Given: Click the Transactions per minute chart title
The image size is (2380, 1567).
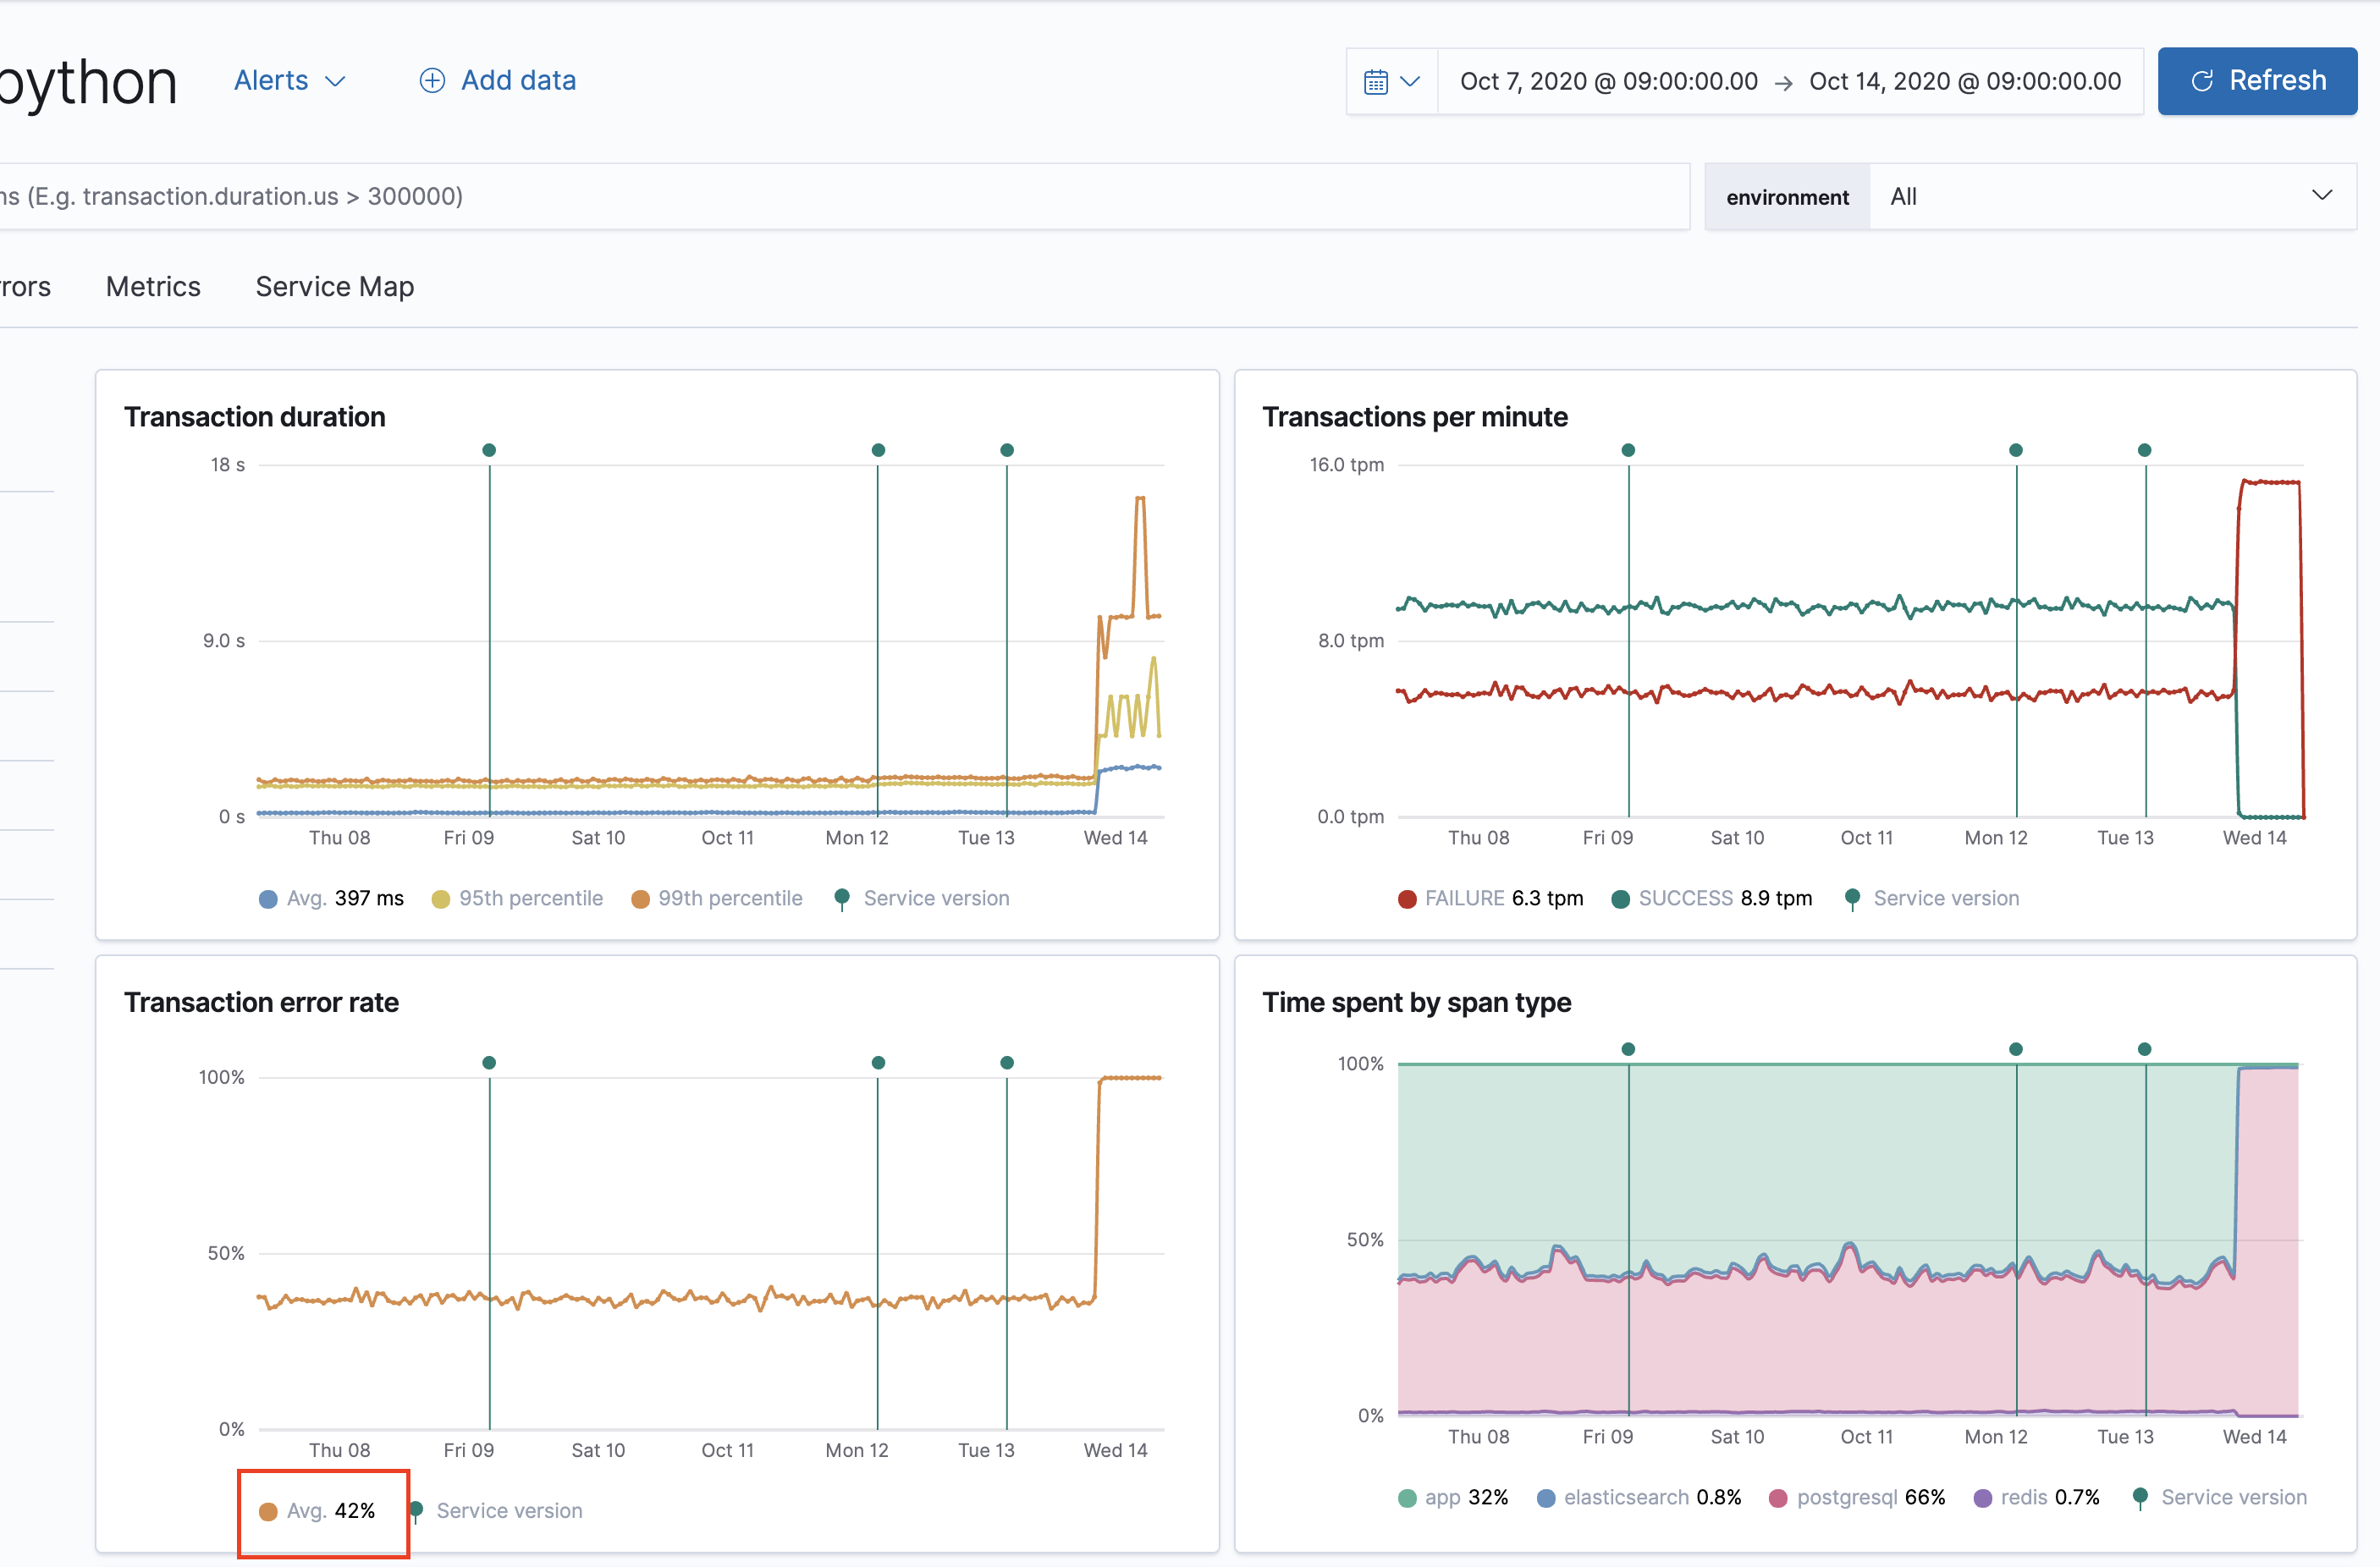Looking at the screenshot, I should tap(1414, 416).
